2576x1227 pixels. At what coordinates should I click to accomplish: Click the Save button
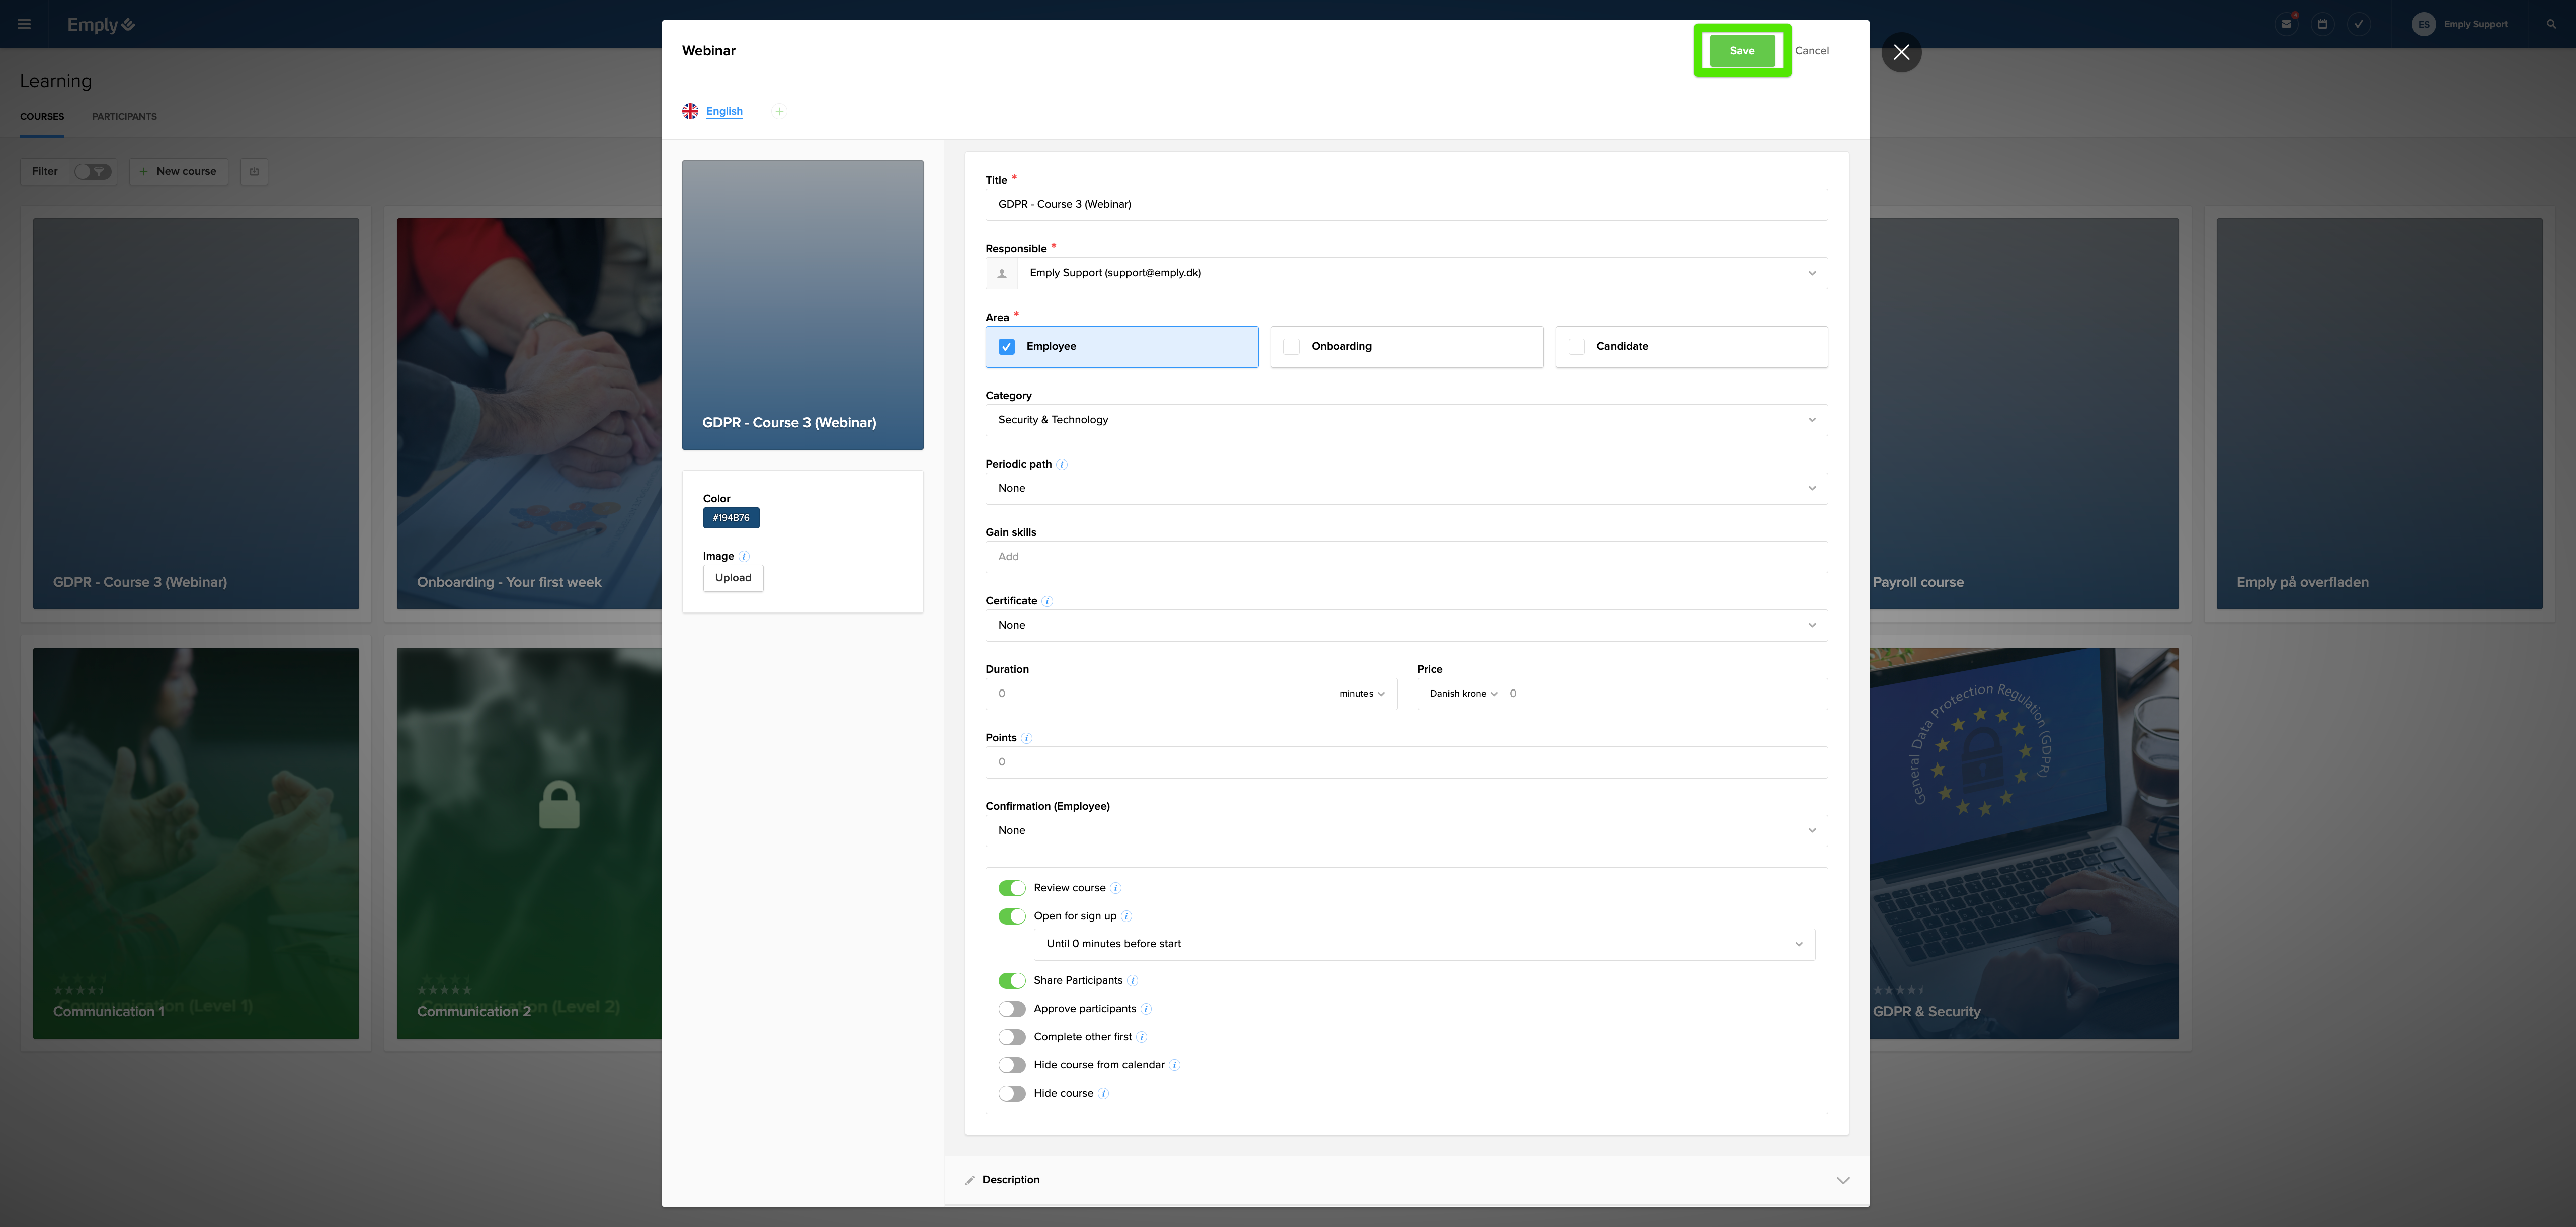[1741, 51]
